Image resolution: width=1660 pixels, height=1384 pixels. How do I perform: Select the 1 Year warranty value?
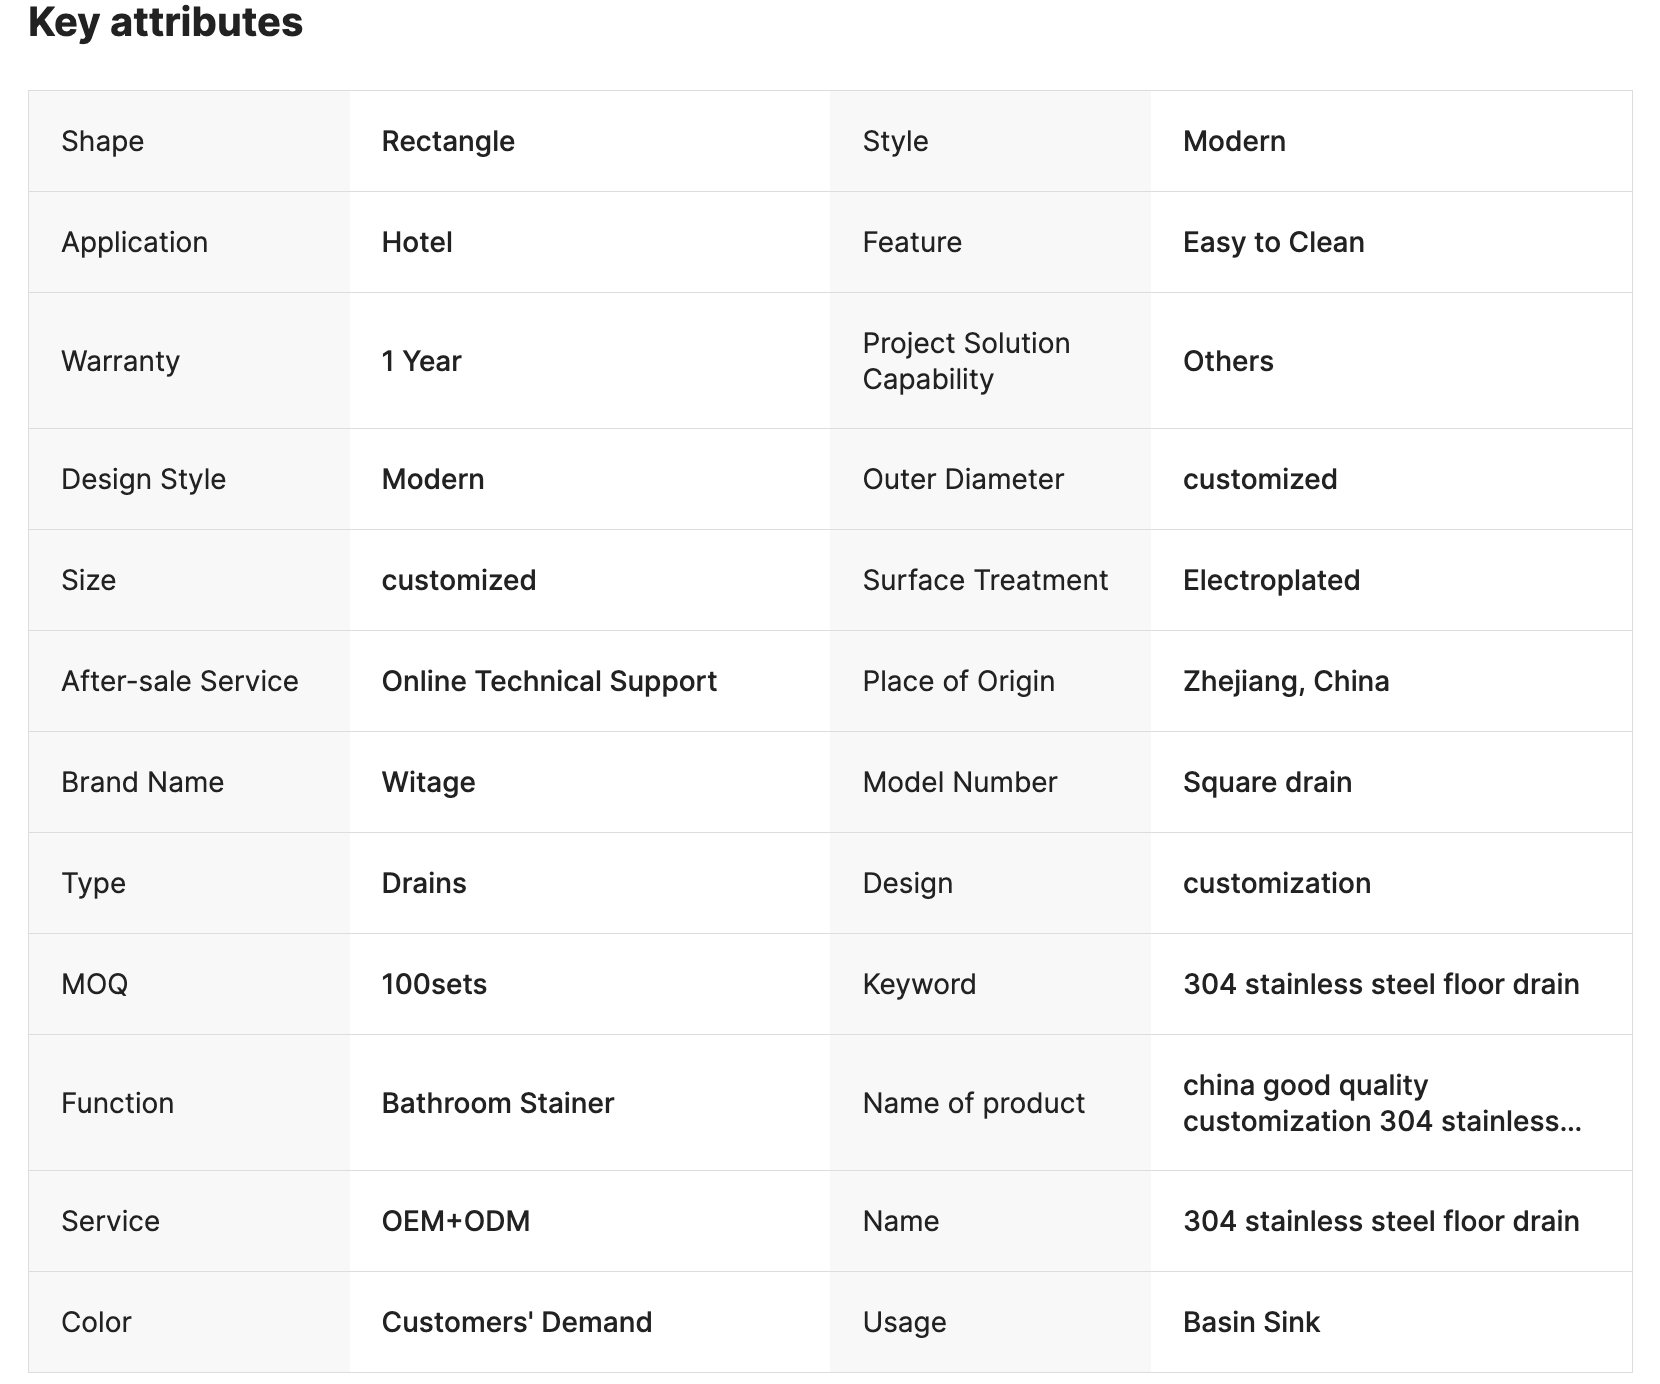[421, 361]
